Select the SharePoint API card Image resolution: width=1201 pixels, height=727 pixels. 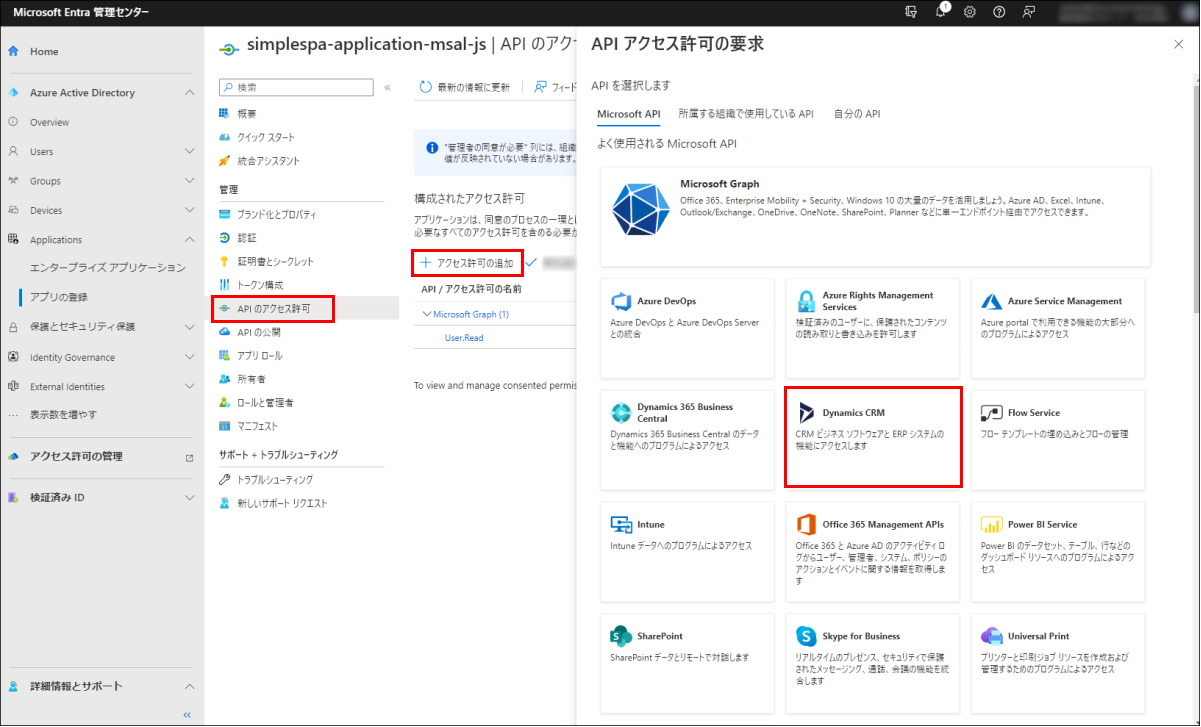688,664
